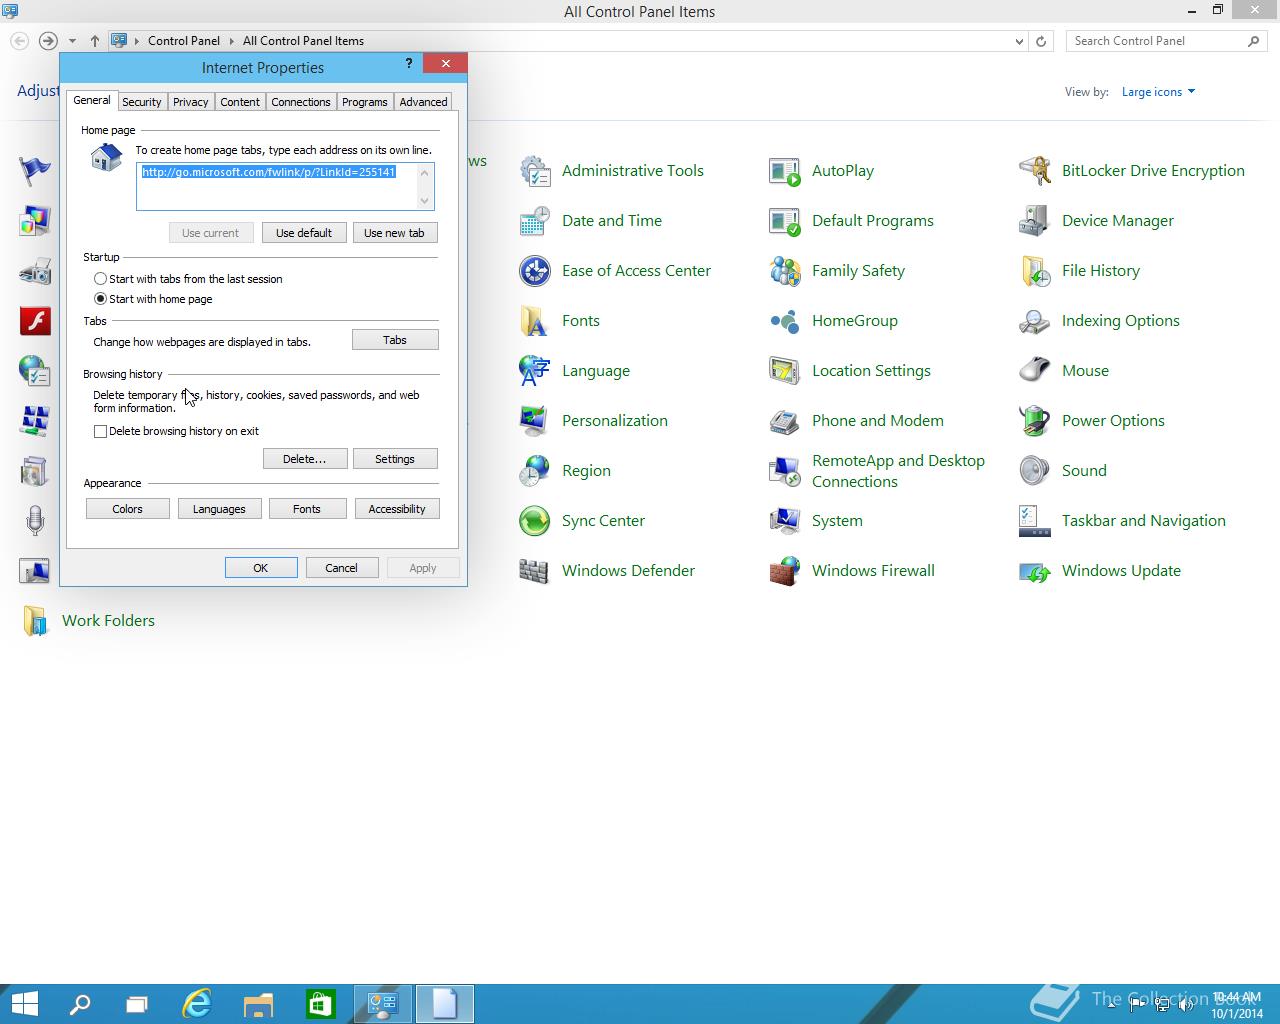Click the home page URL field
1280x1024 pixels.
tap(285, 186)
